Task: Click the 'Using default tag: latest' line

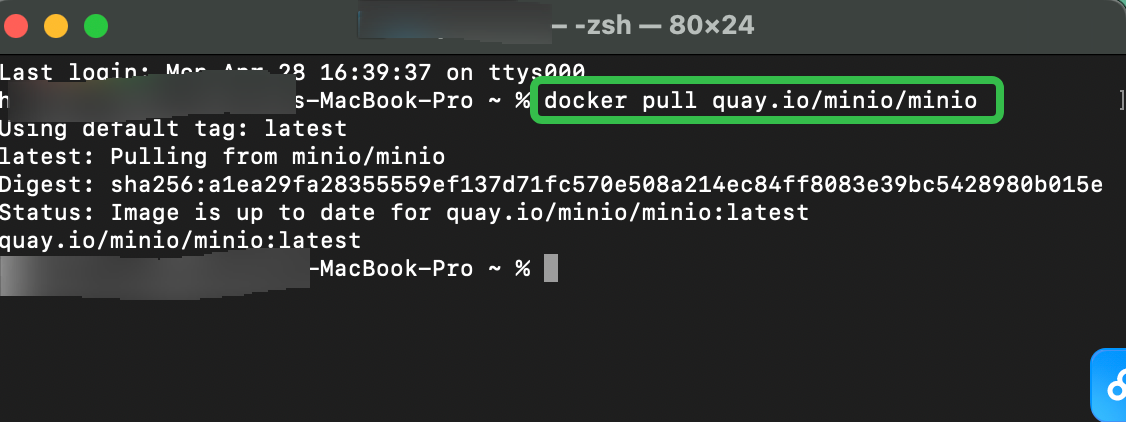Action: pyautogui.click(x=173, y=128)
